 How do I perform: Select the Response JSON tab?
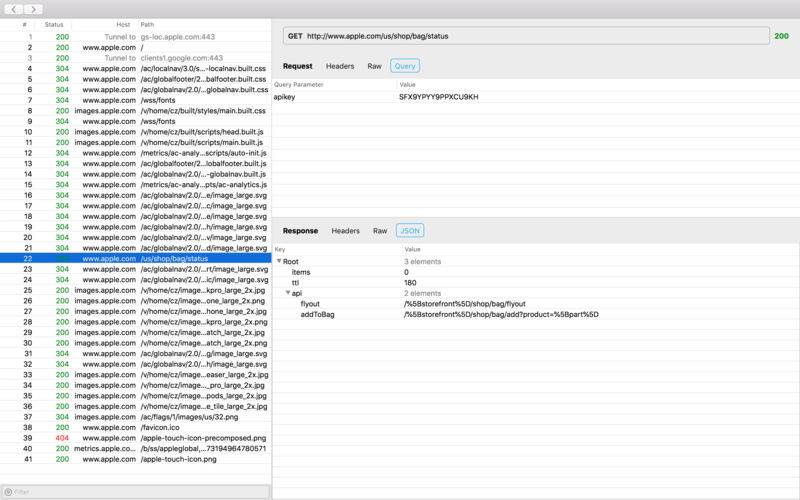[x=410, y=231]
